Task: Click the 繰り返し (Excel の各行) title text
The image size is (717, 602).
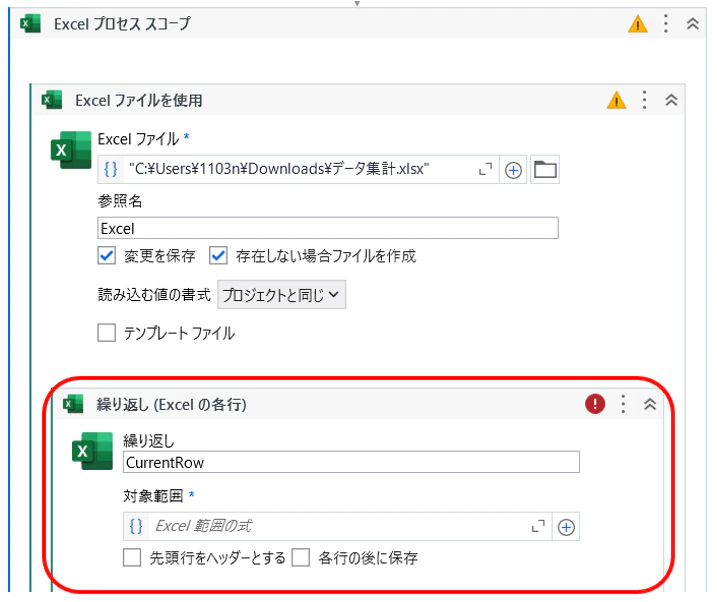Action: pos(171,405)
